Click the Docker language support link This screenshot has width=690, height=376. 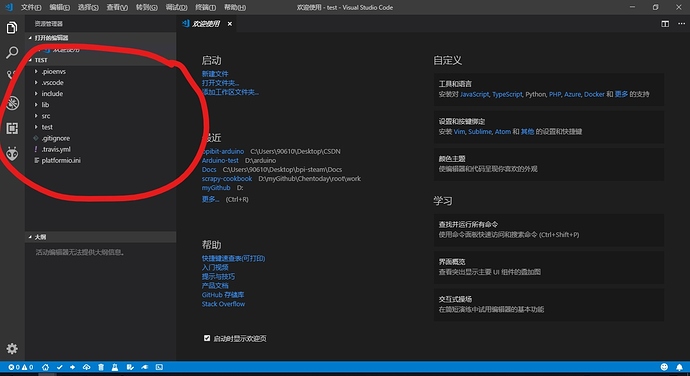pos(594,94)
